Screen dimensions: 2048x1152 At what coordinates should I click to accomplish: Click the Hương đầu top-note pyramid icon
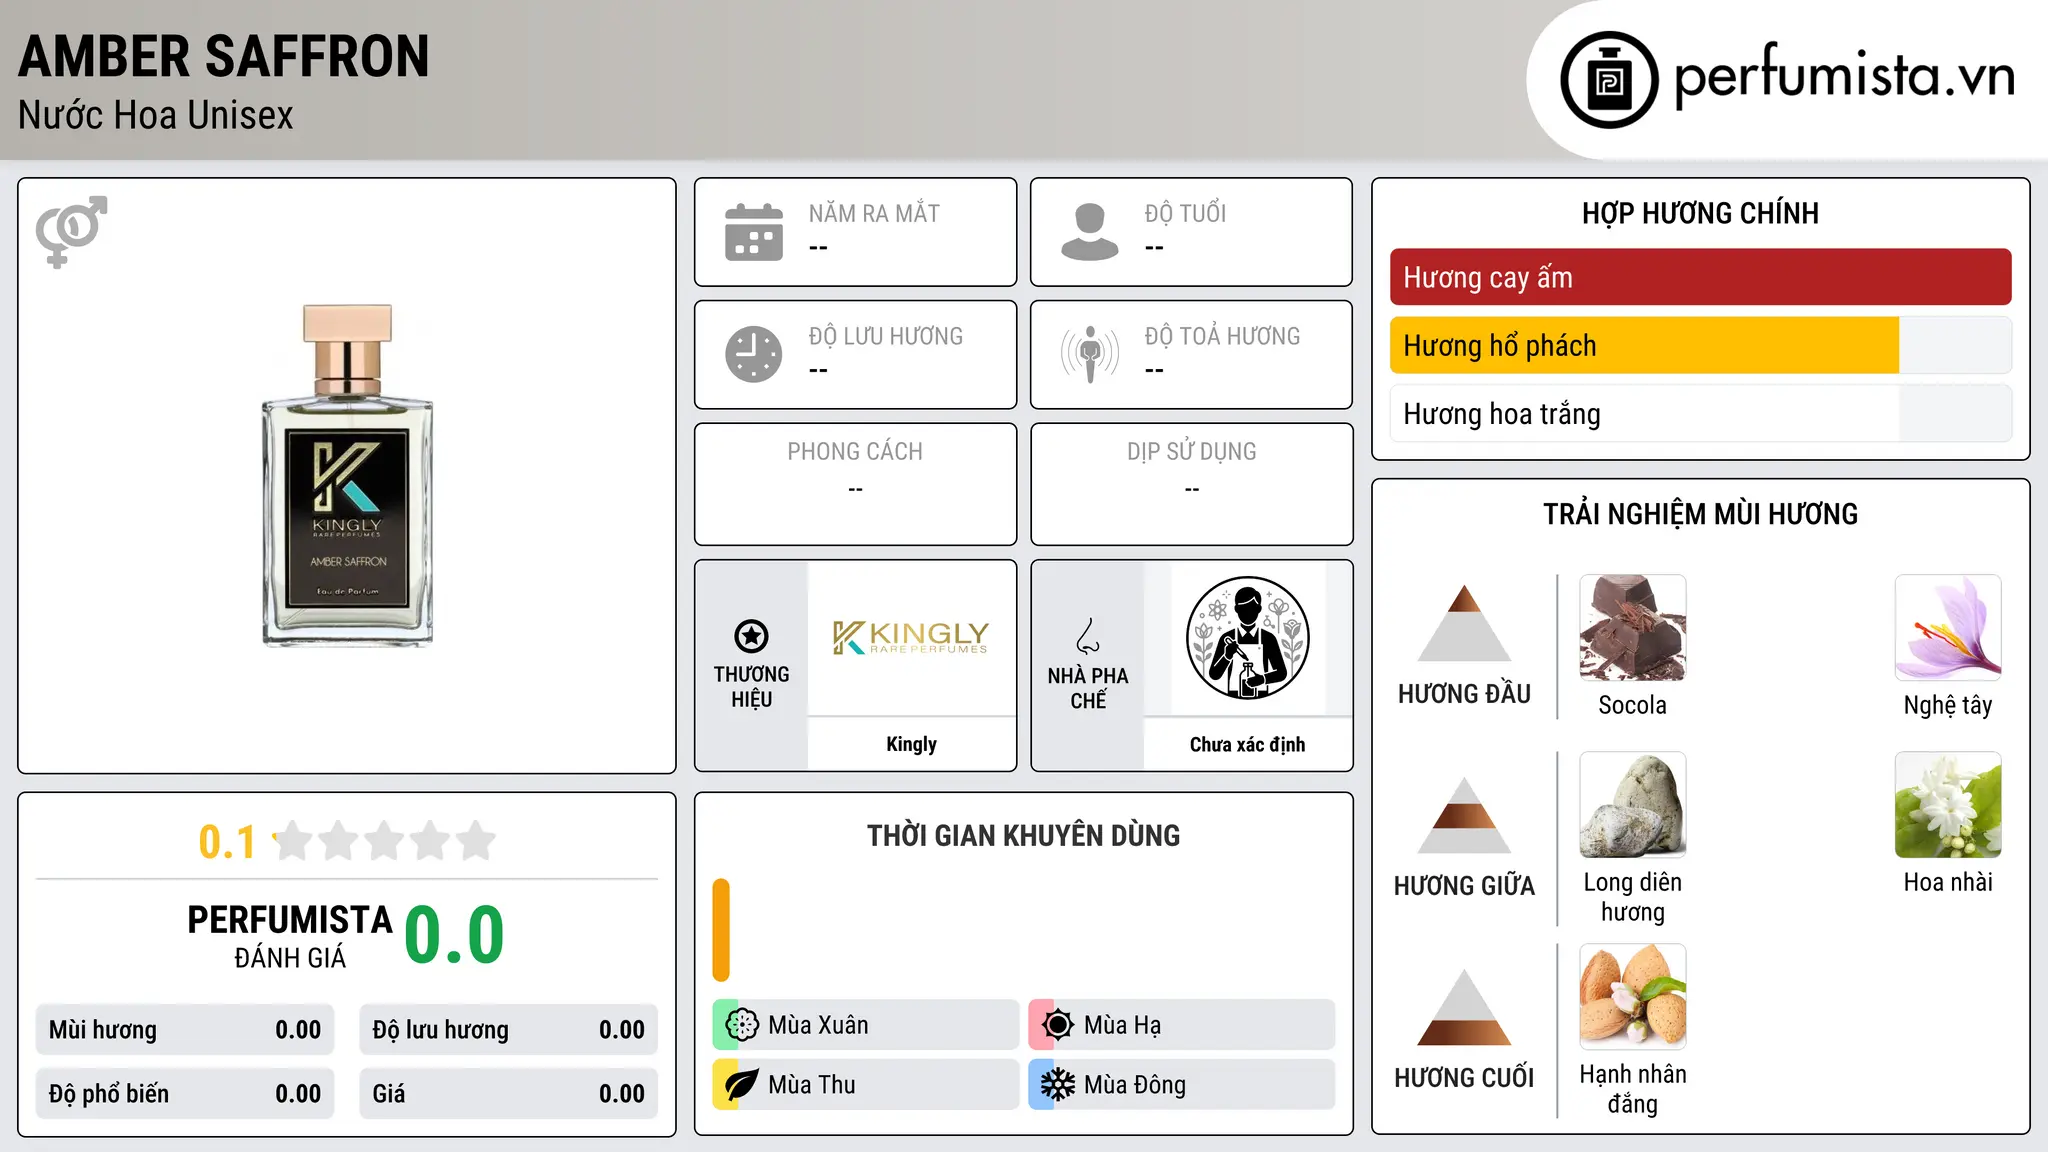(1464, 623)
